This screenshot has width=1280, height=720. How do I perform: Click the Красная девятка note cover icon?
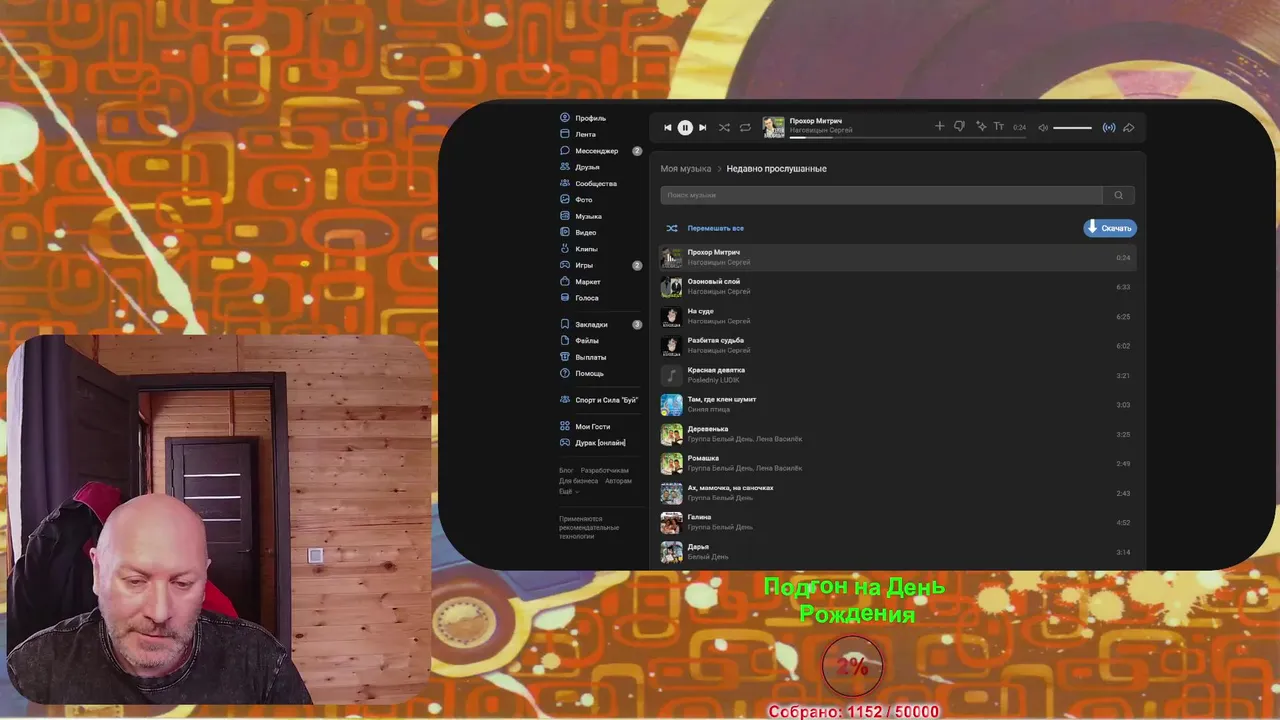672,376
